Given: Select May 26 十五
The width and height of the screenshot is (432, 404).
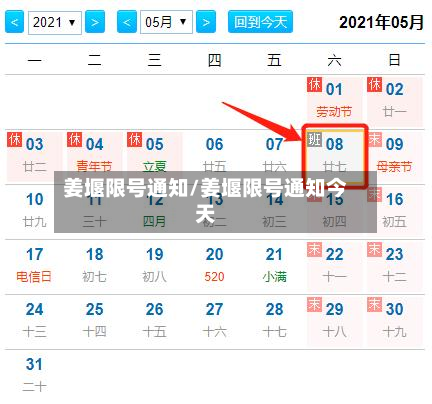Looking at the screenshot, I should pos(155,321).
